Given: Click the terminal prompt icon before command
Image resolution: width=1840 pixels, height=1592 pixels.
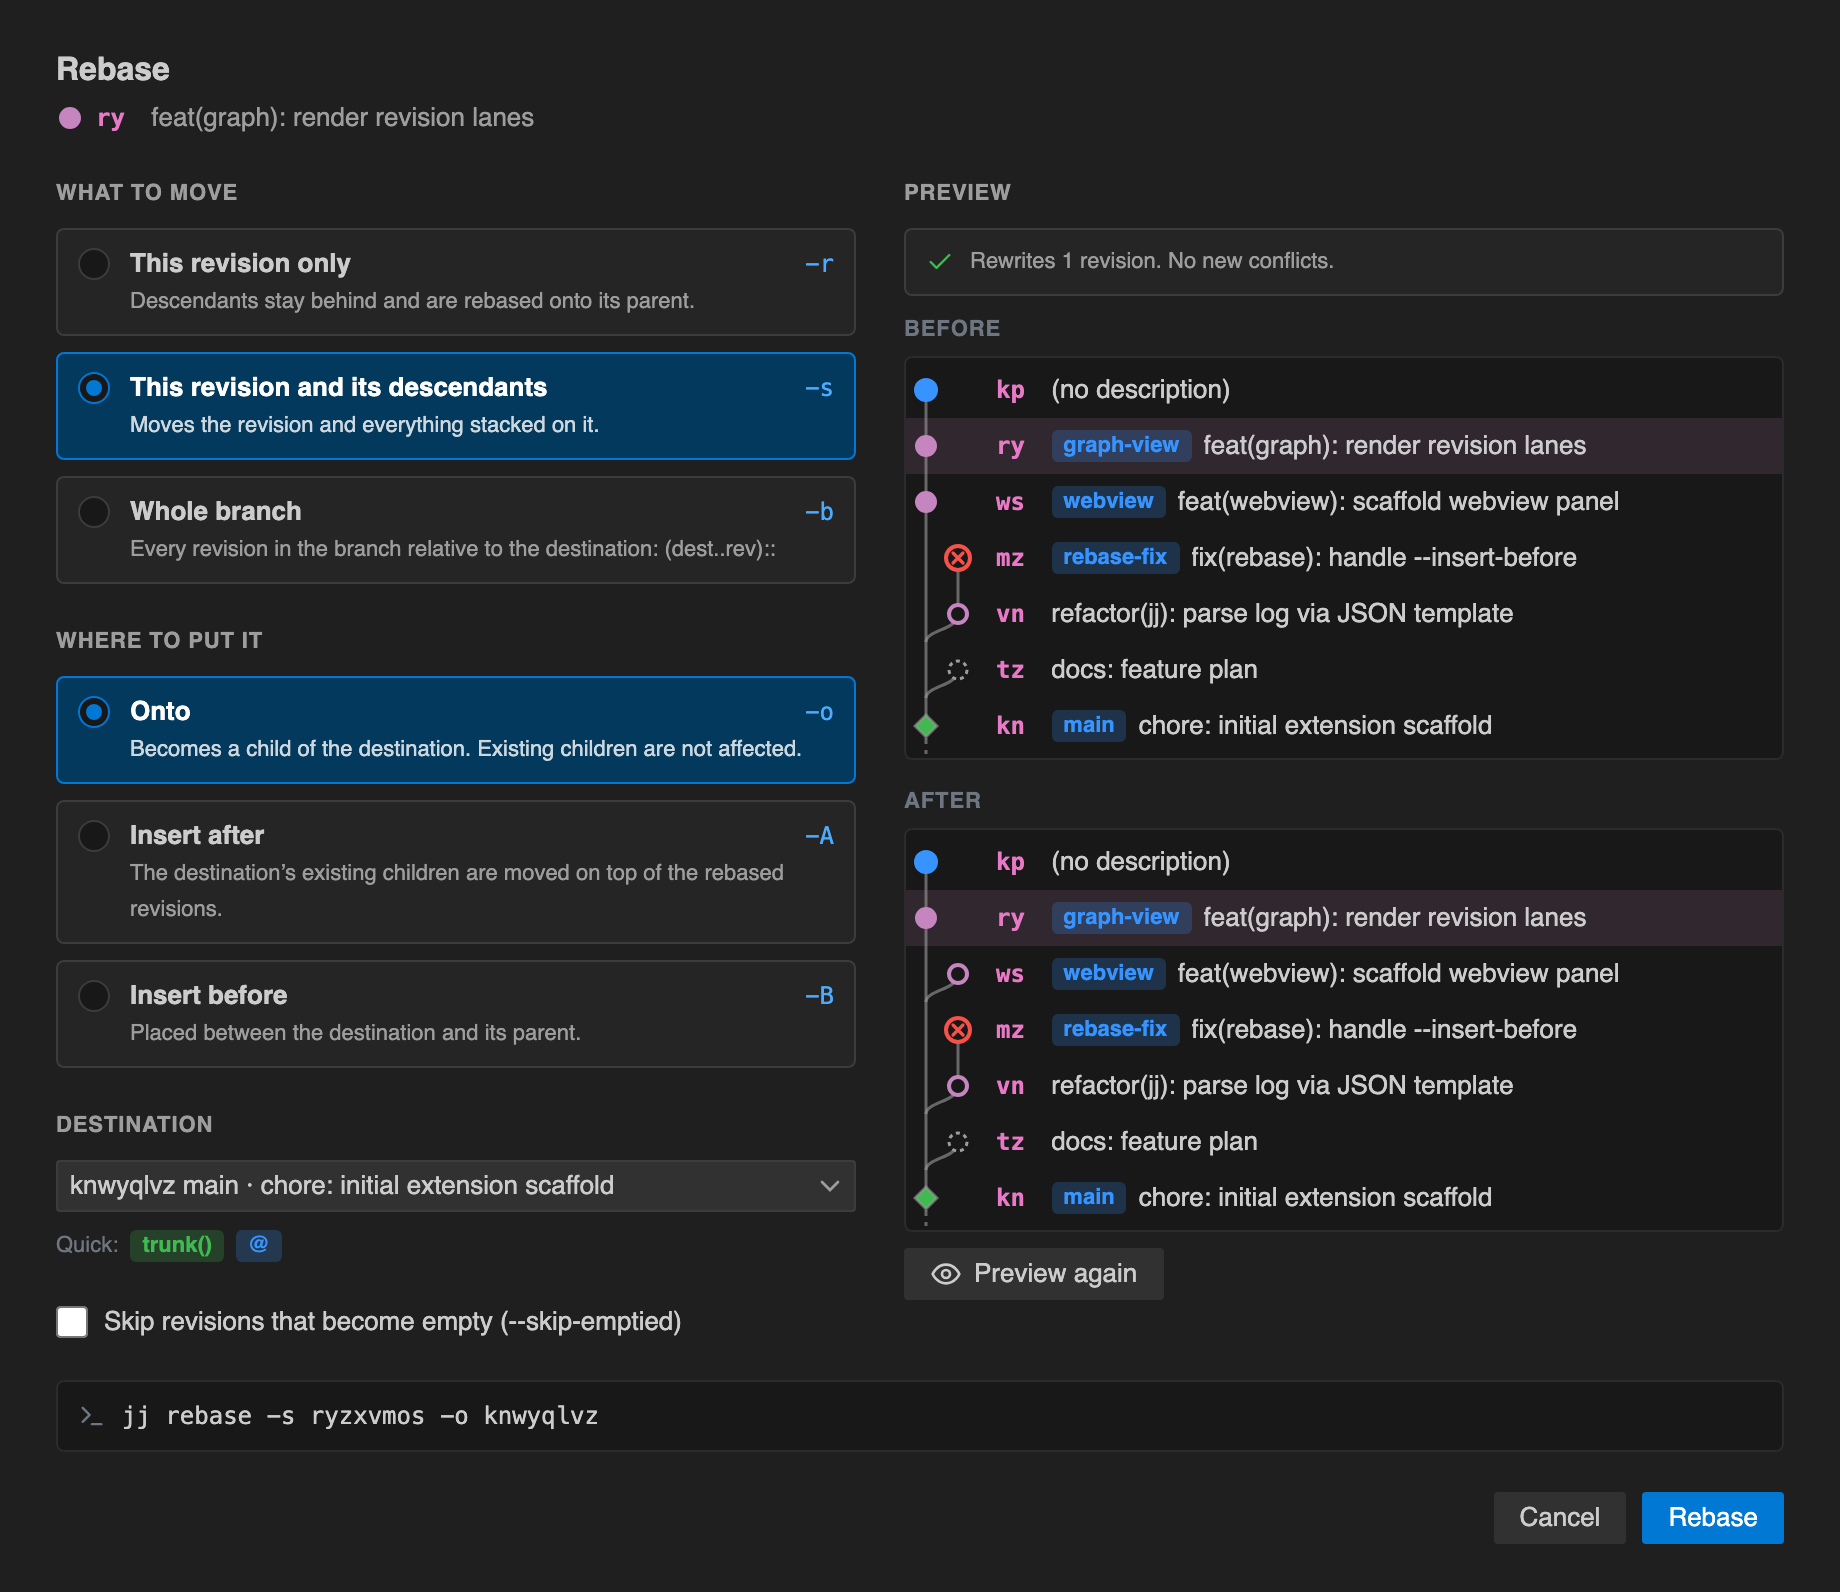Looking at the screenshot, I should (x=91, y=1416).
